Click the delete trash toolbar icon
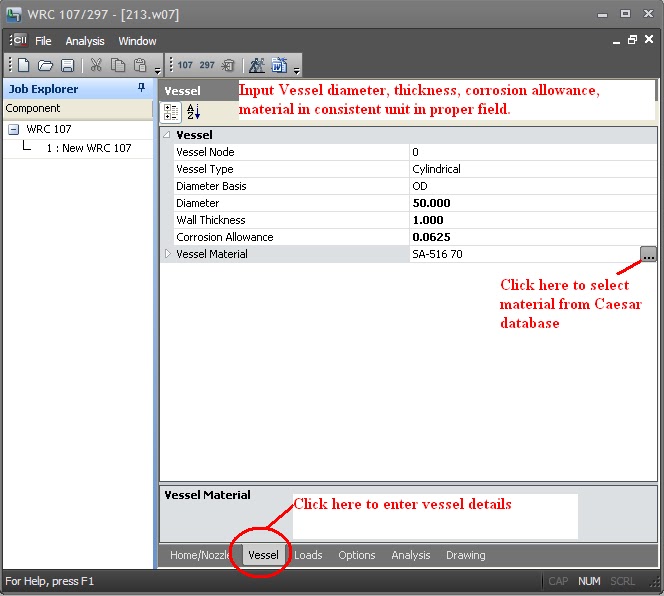Viewport: 664px width, 596px height. (x=228, y=65)
